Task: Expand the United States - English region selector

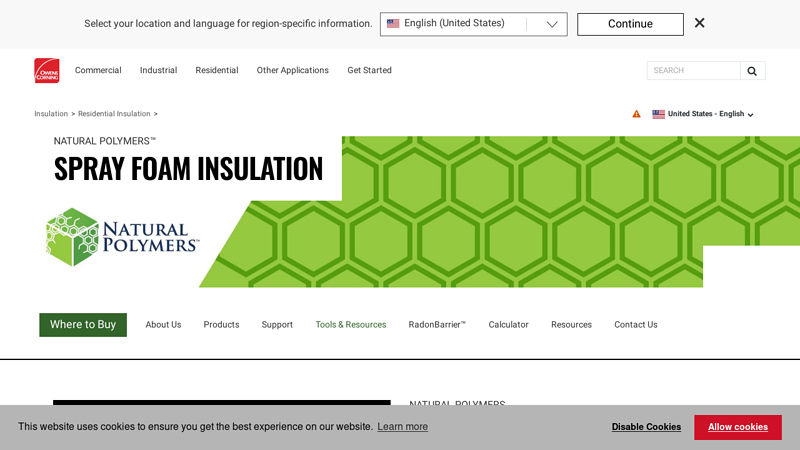Action: click(x=703, y=114)
